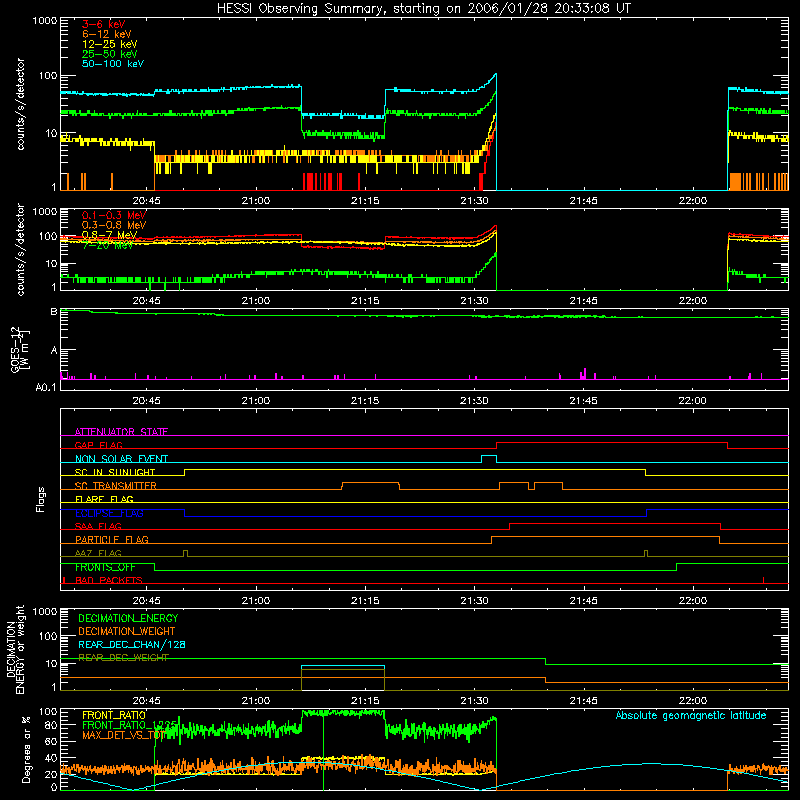Screen dimensions: 800x800
Task: Click the HESSI Observing Summary title text
Action: pyautogui.click(x=423, y=8)
